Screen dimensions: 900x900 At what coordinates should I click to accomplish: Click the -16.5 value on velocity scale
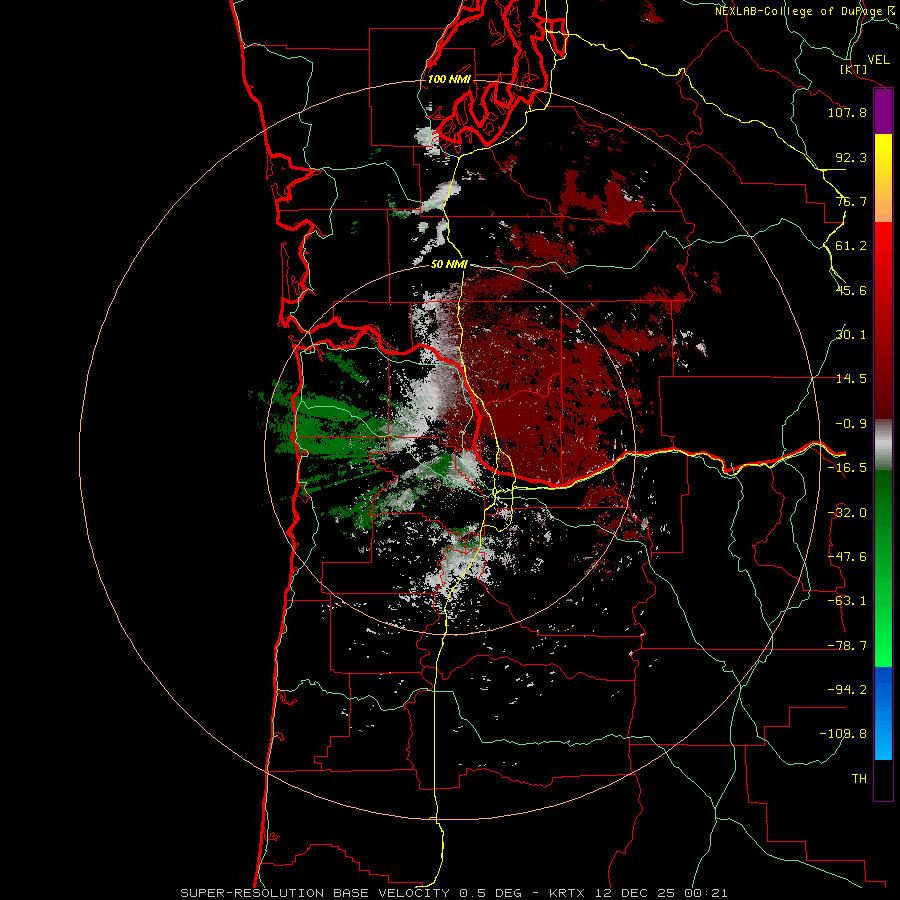[x=847, y=468]
